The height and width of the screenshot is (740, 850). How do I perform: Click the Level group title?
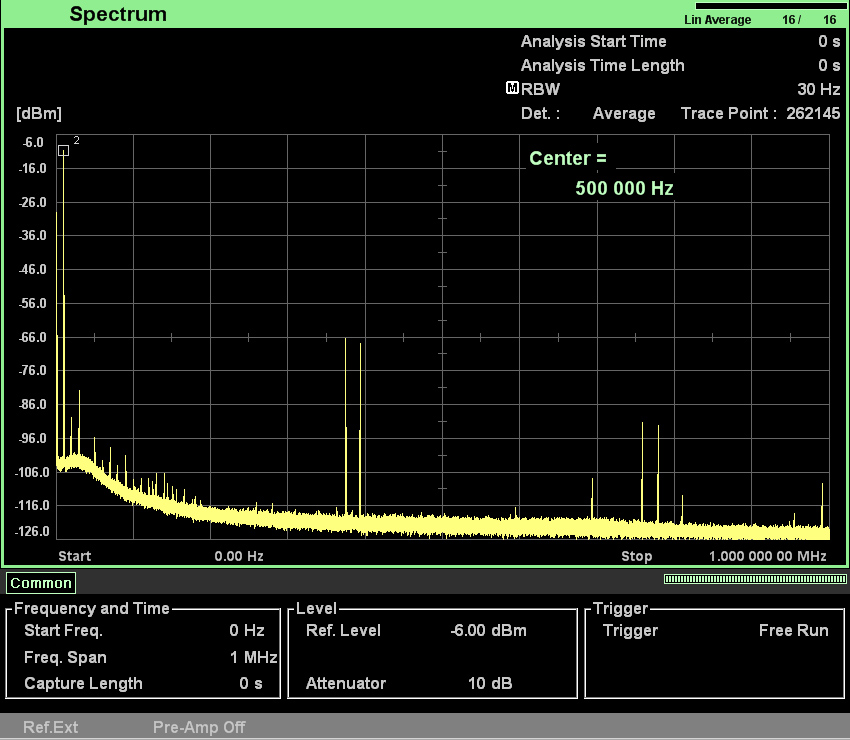pos(317,608)
